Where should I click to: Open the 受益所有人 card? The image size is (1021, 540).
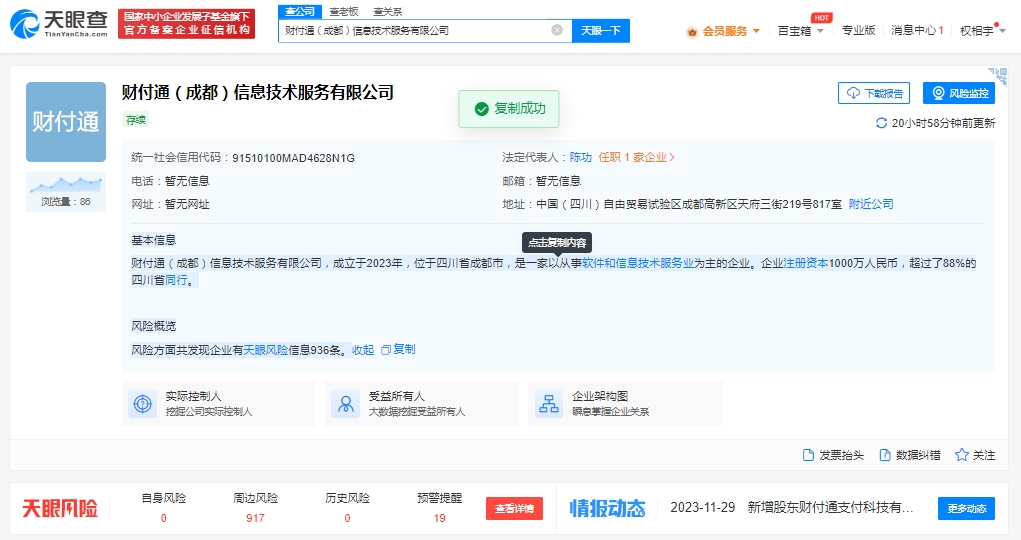point(422,404)
